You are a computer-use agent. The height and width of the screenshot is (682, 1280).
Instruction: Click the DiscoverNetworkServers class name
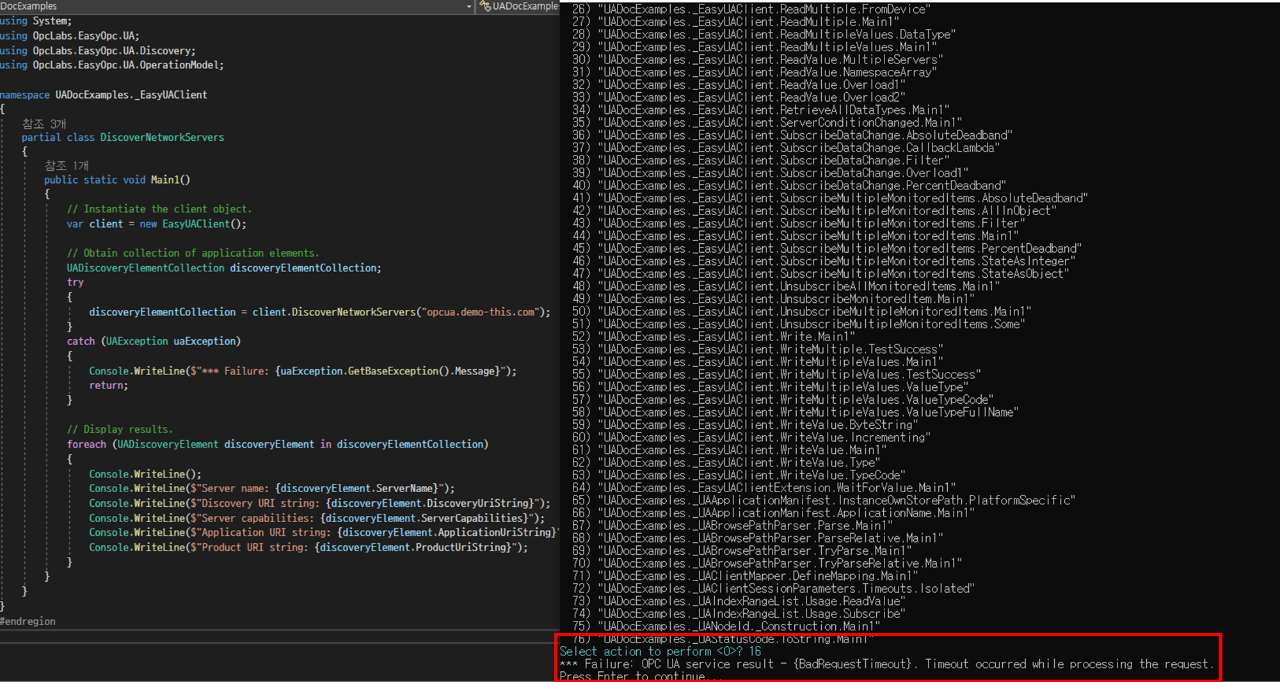coord(162,137)
